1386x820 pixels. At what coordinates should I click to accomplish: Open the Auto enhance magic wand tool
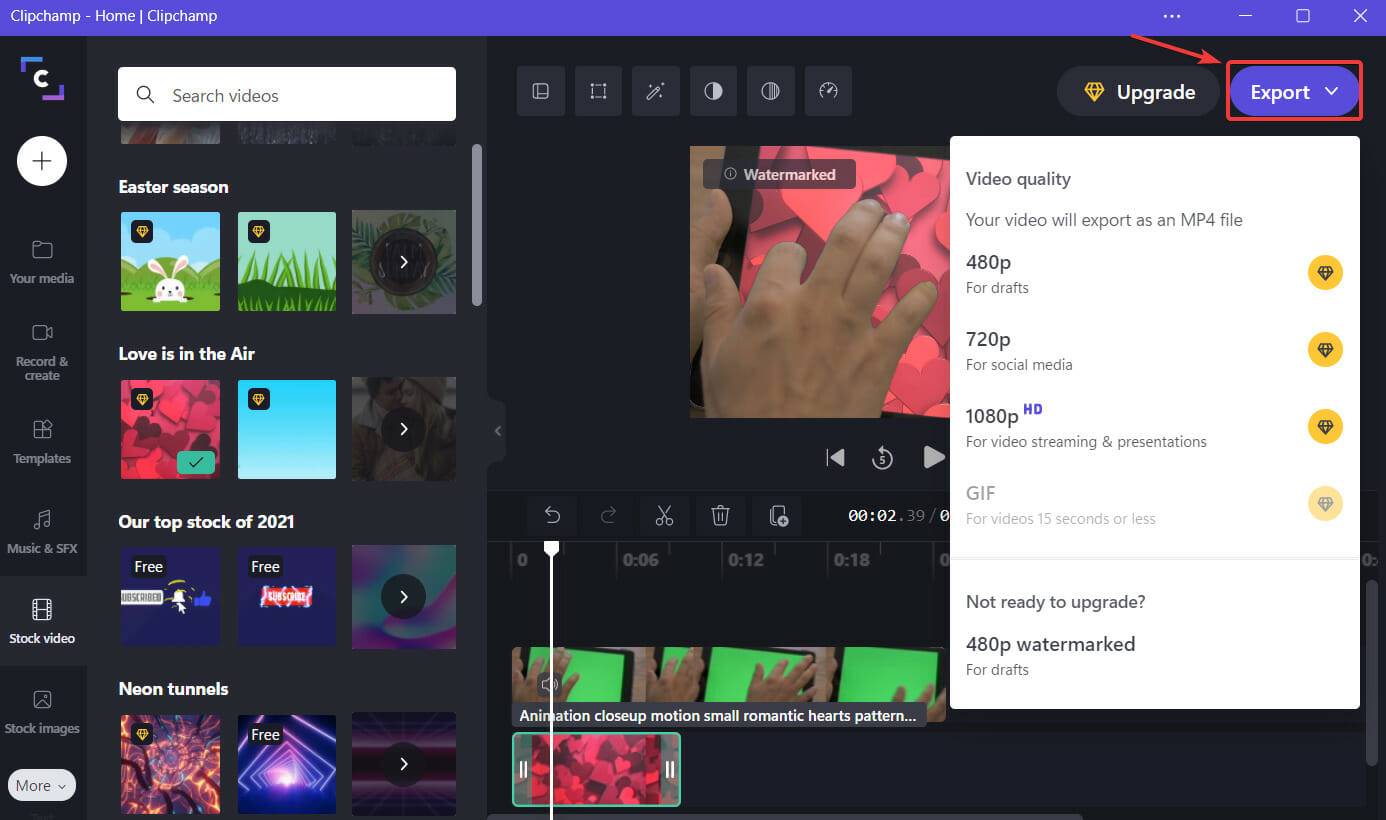point(656,91)
